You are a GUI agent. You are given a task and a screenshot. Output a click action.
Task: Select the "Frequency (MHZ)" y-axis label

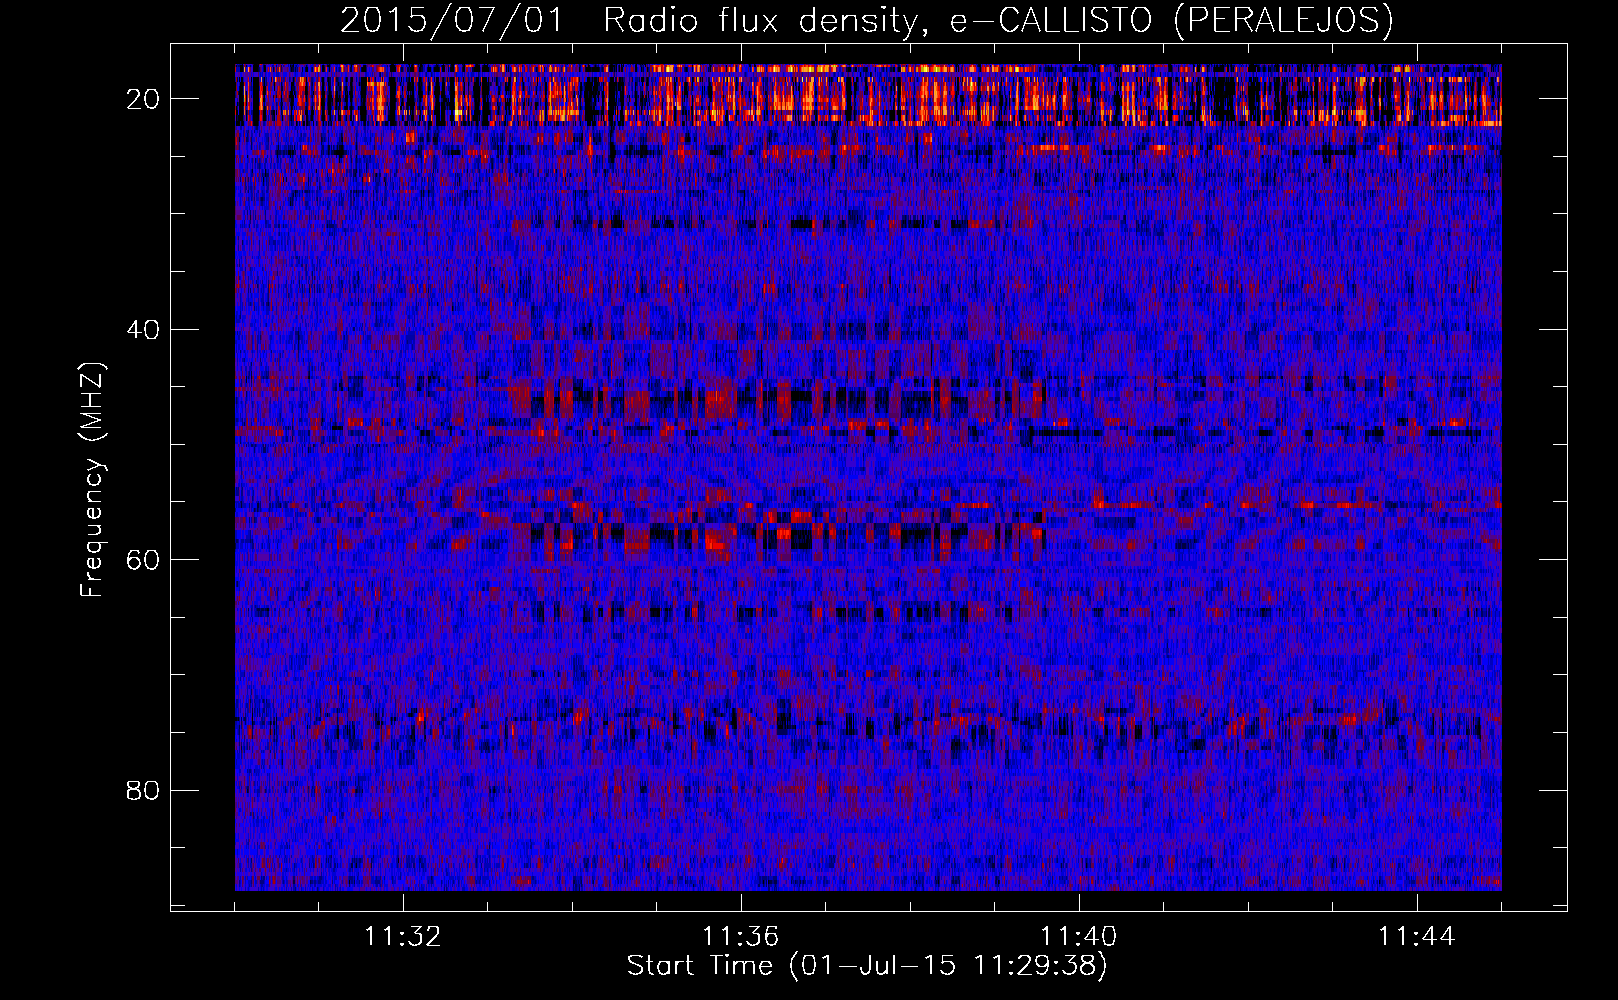pyautogui.click(x=91, y=480)
